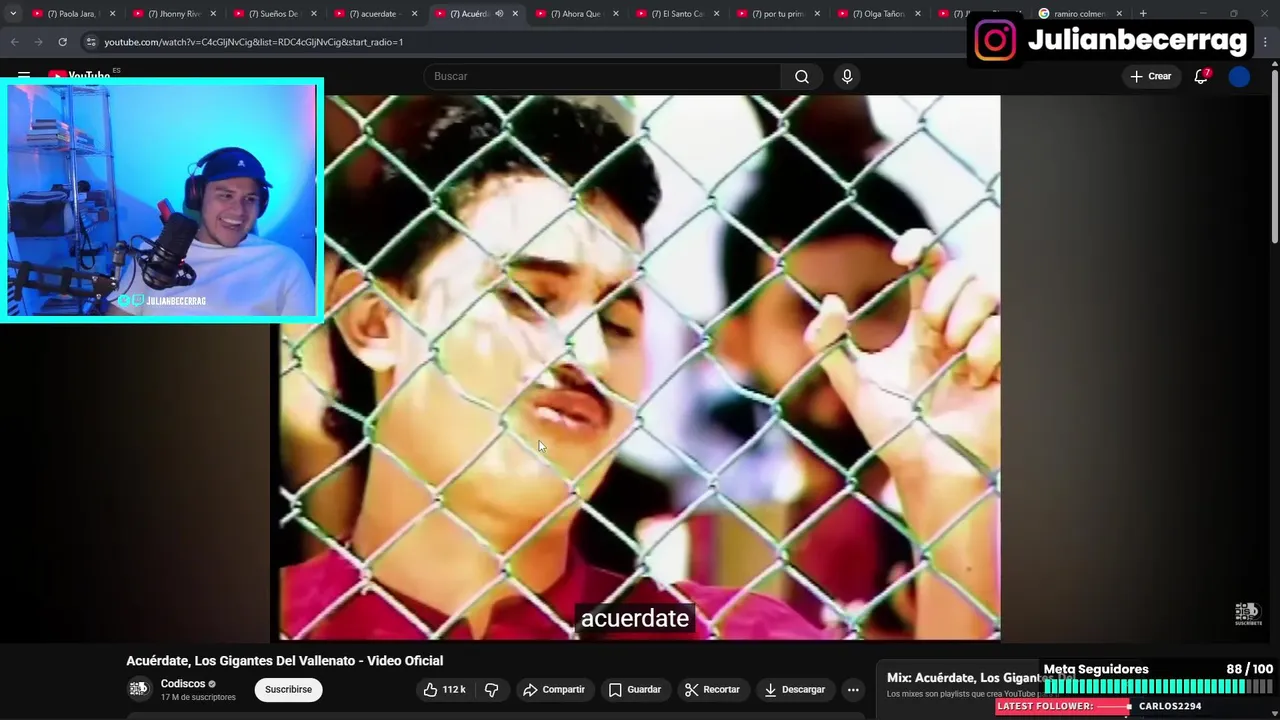This screenshot has height=720, width=1280.
Task: Click the YouTube Buscar search field
Action: click(603, 76)
